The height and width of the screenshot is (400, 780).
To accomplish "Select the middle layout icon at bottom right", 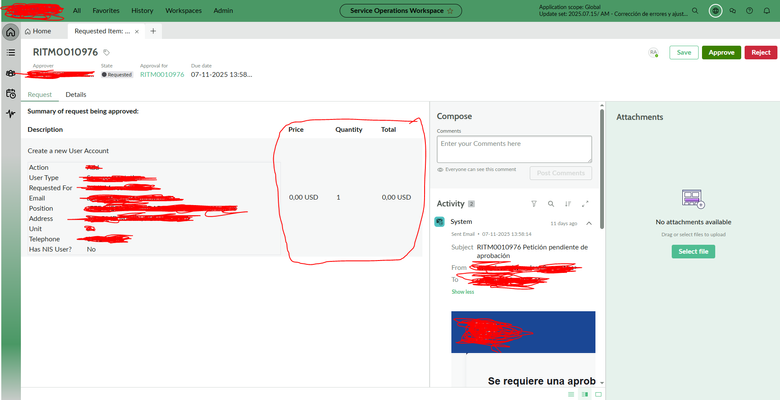I will [x=585, y=395].
